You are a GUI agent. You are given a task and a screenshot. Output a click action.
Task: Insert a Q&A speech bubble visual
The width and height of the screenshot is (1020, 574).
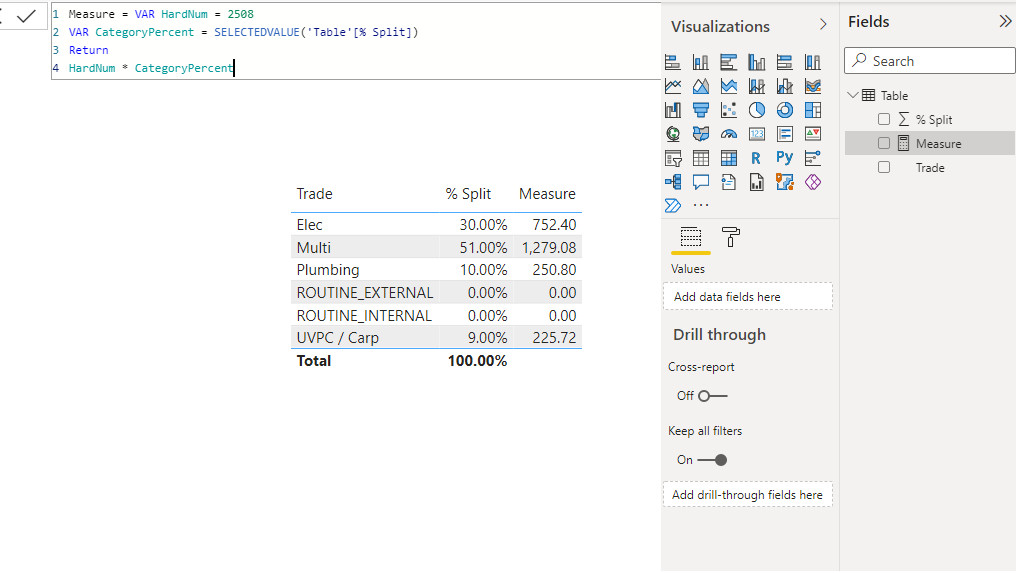point(701,182)
